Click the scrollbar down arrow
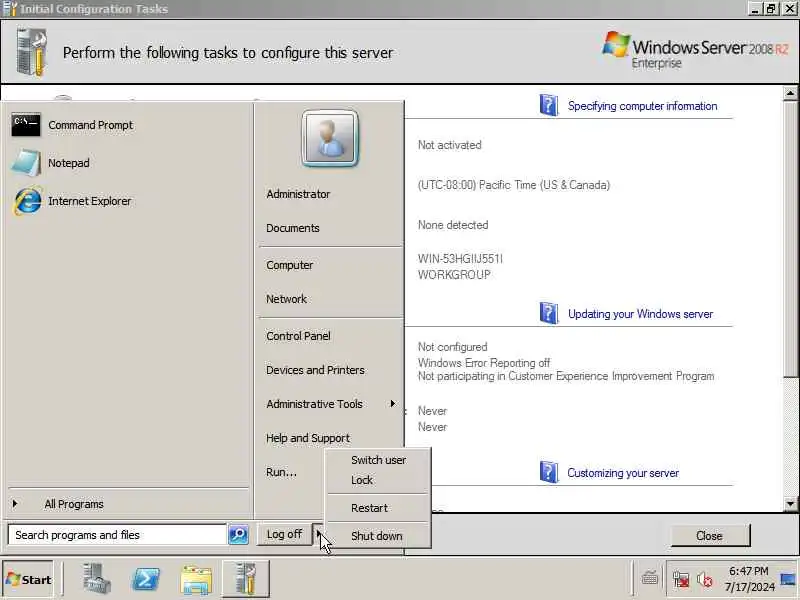The width and height of the screenshot is (800, 600). click(x=790, y=504)
